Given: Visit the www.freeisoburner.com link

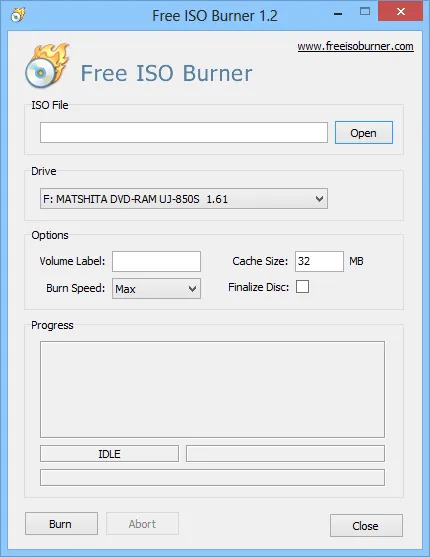Looking at the screenshot, I should point(355,47).
